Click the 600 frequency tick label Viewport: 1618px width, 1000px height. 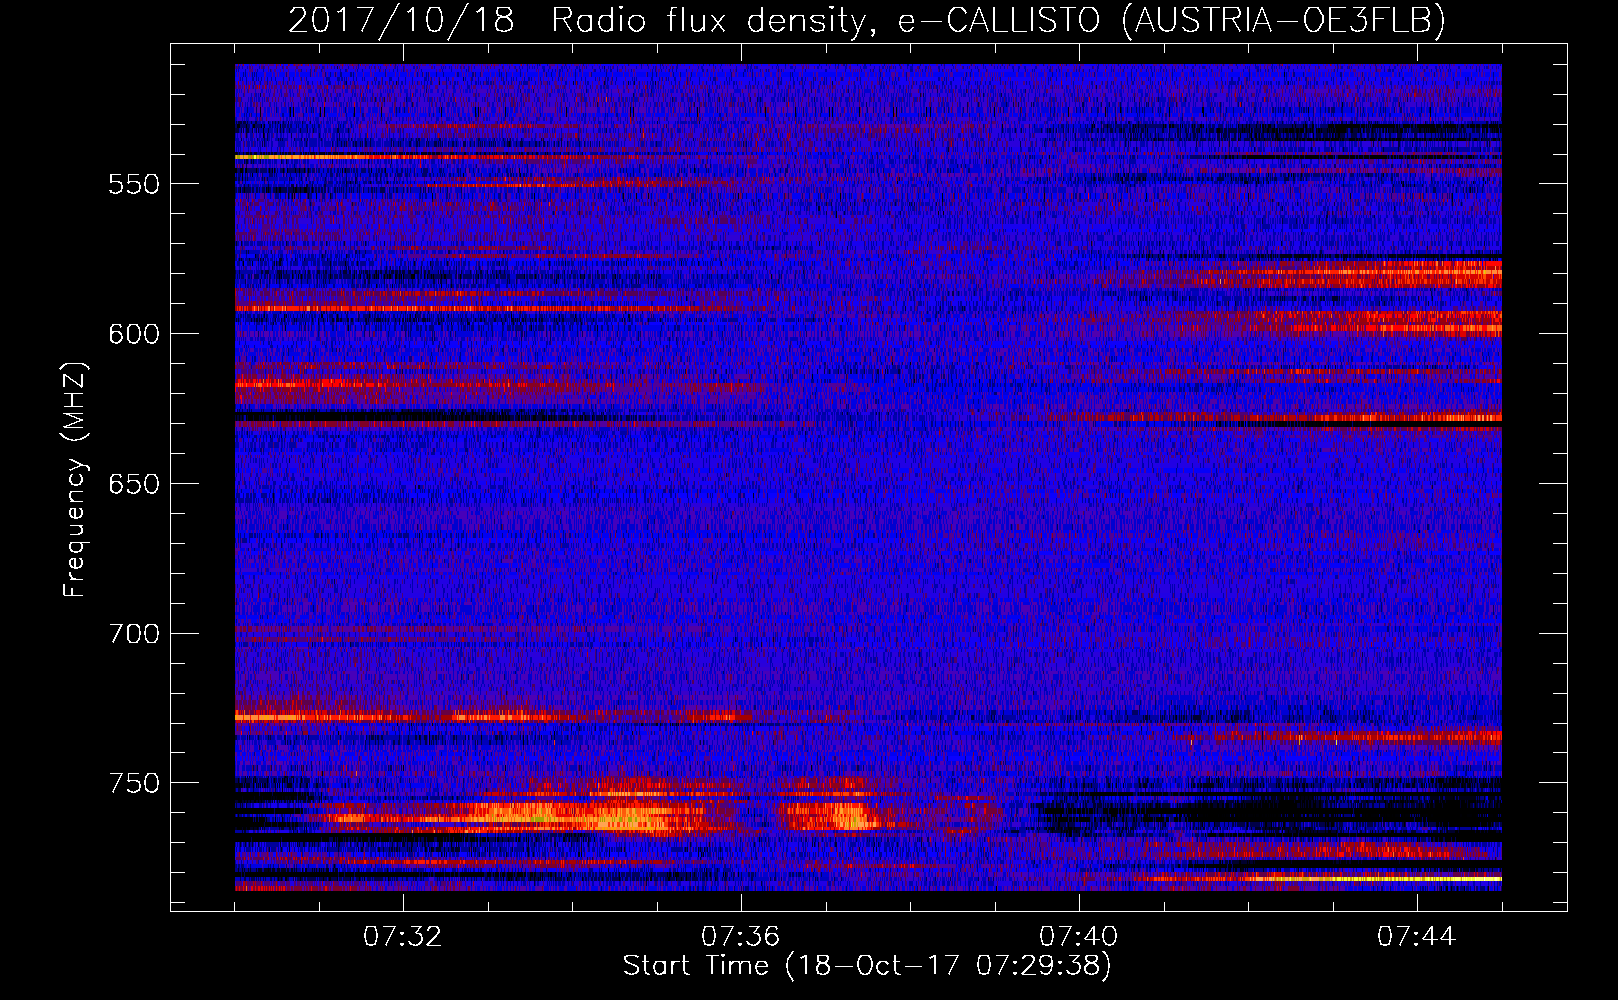[134, 334]
